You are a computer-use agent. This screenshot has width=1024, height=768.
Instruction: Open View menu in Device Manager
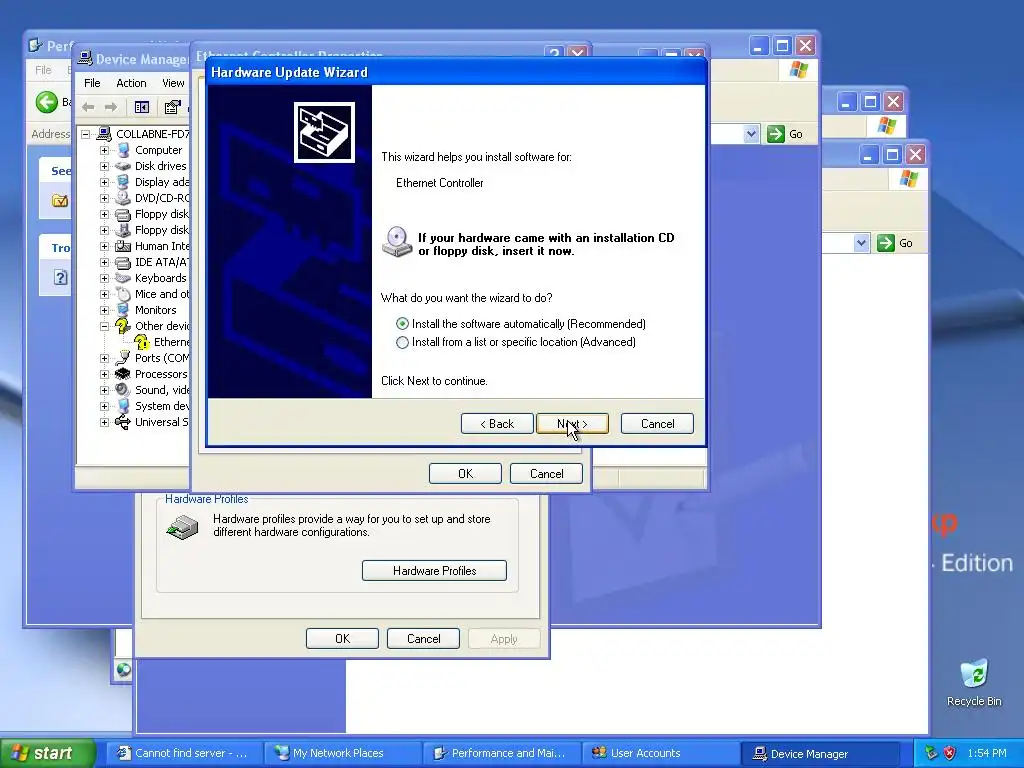tap(173, 83)
